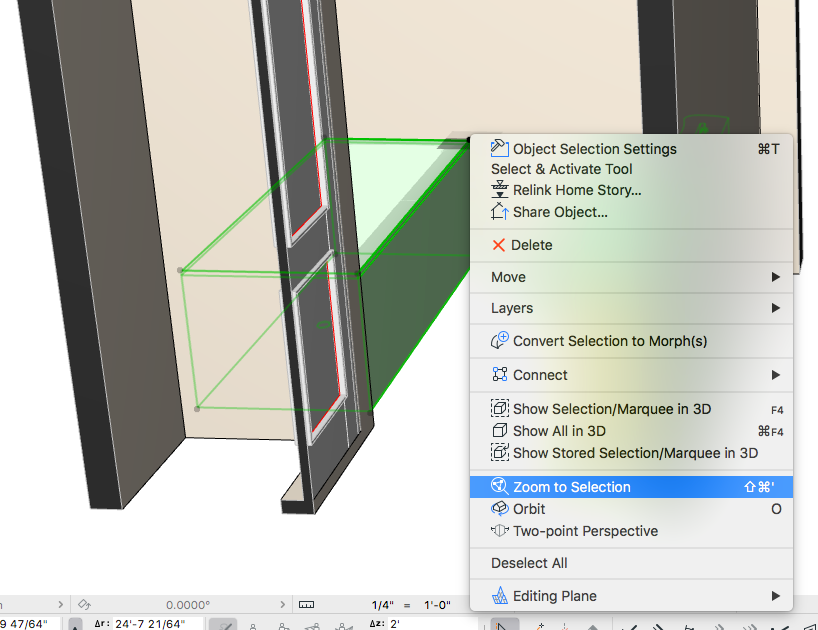Expand the Move submenu arrow
The height and width of the screenshot is (630, 818).
click(x=776, y=277)
